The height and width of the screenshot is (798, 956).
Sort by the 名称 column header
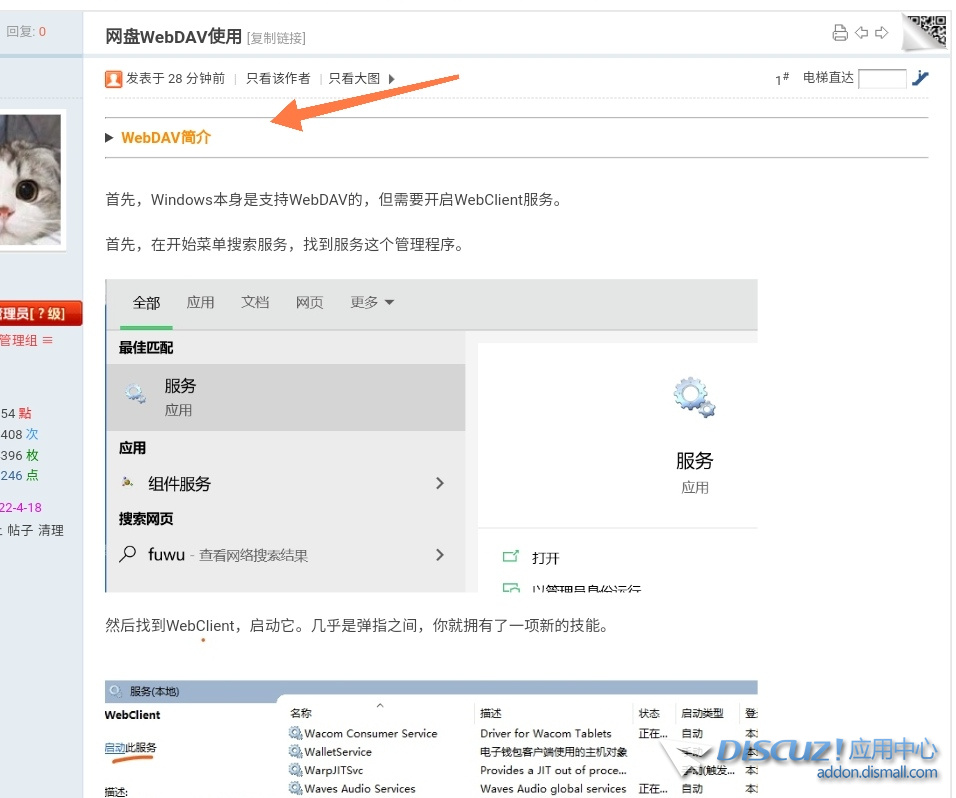301,713
